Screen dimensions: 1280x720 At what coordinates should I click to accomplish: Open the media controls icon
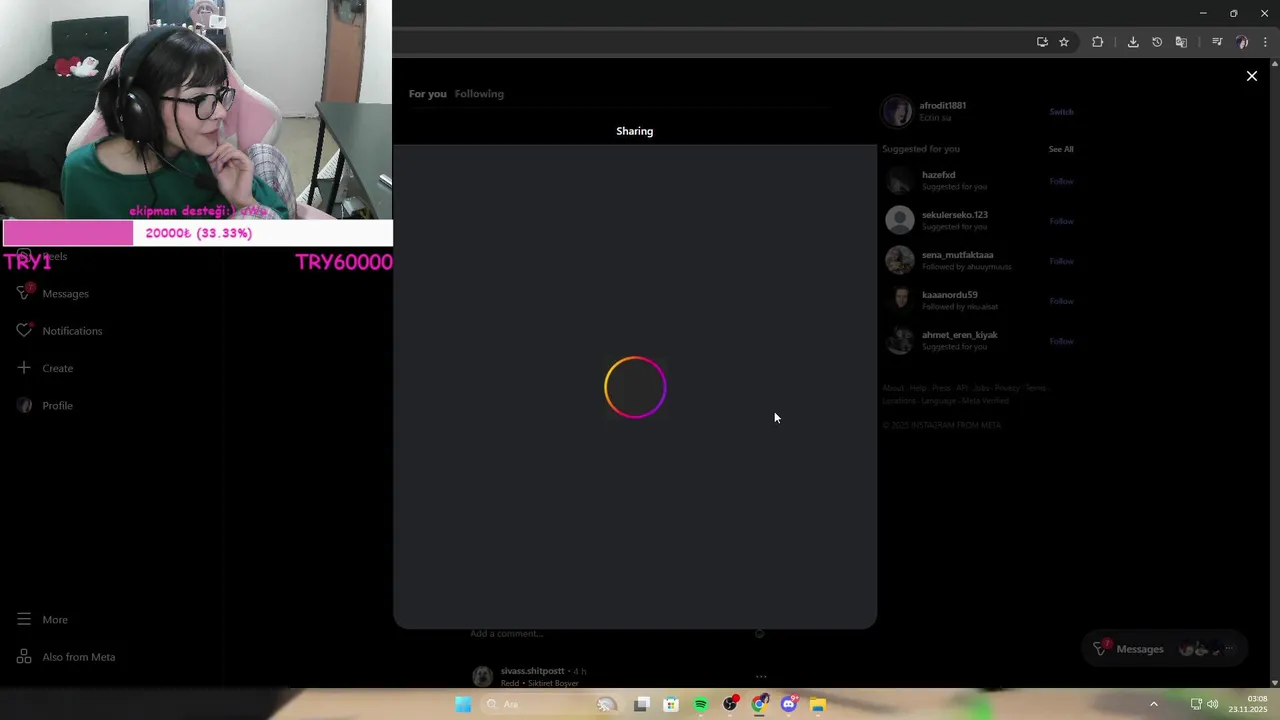(1217, 42)
